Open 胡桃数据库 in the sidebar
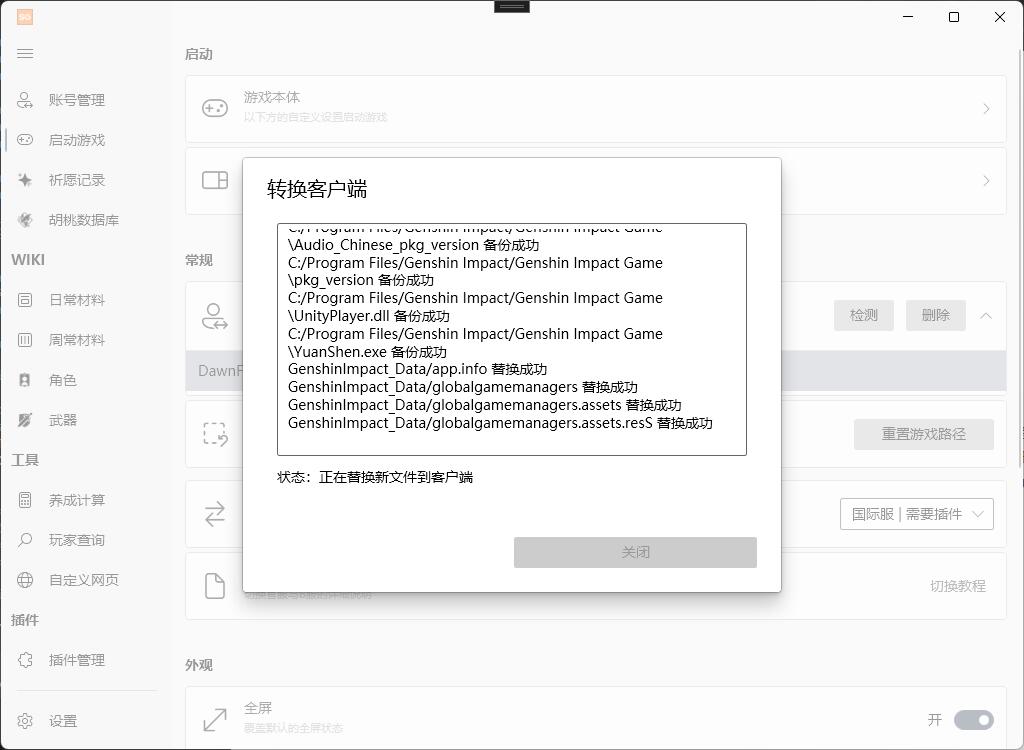The height and width of the screenshot is (750, 1024). (x=84, y=220)
